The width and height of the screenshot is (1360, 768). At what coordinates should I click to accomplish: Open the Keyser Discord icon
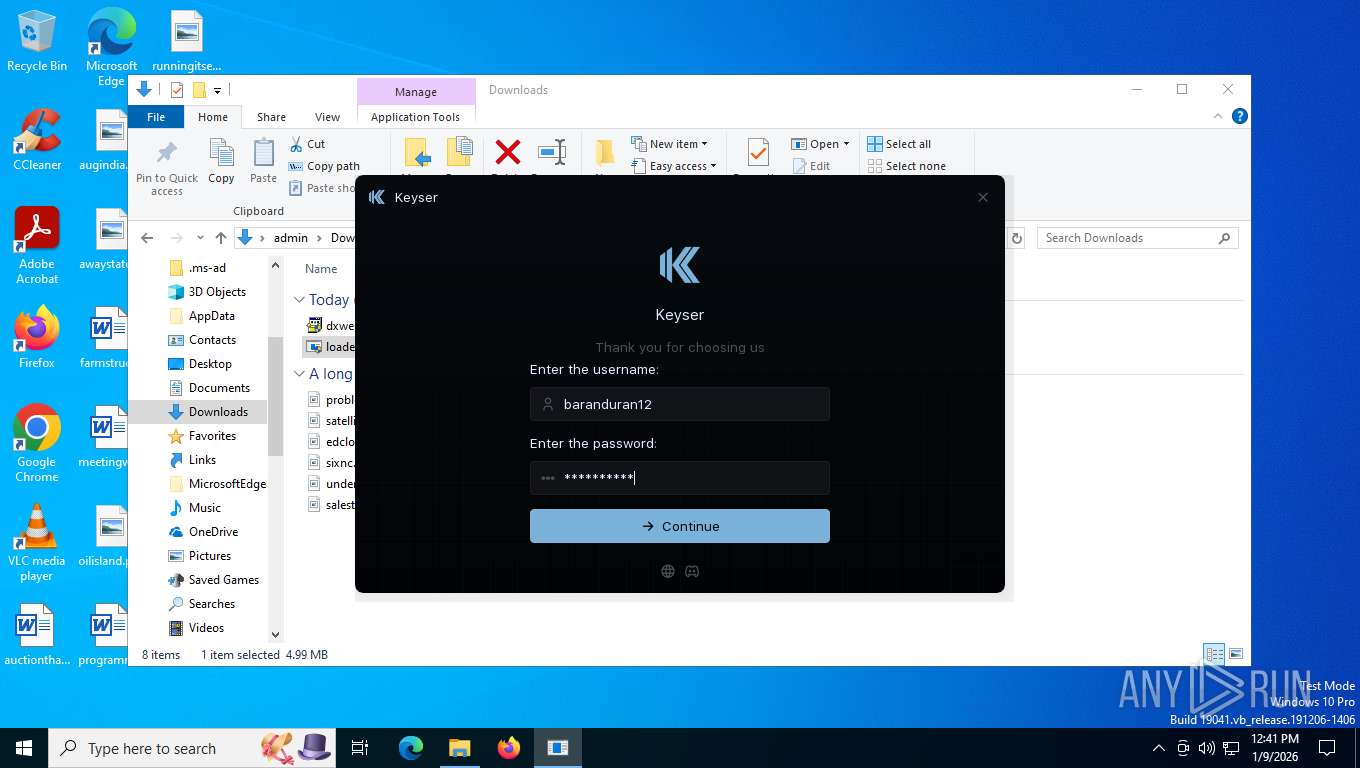pyautogui.click(x=692, y=572)
